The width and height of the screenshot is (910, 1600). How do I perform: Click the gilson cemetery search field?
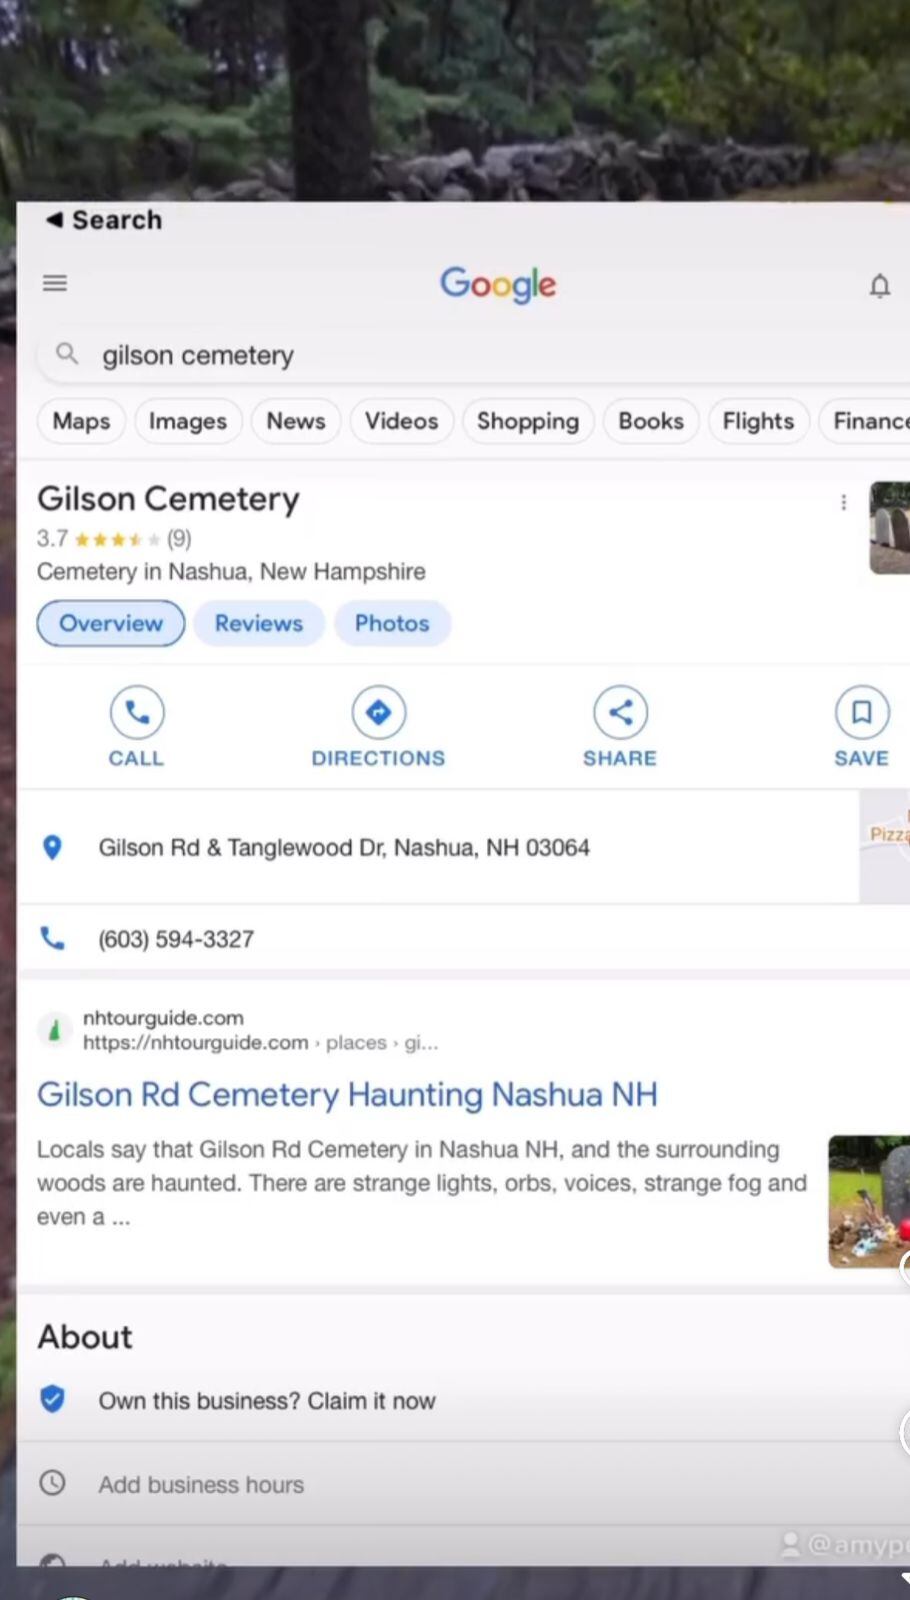click(x=400, y=356)
